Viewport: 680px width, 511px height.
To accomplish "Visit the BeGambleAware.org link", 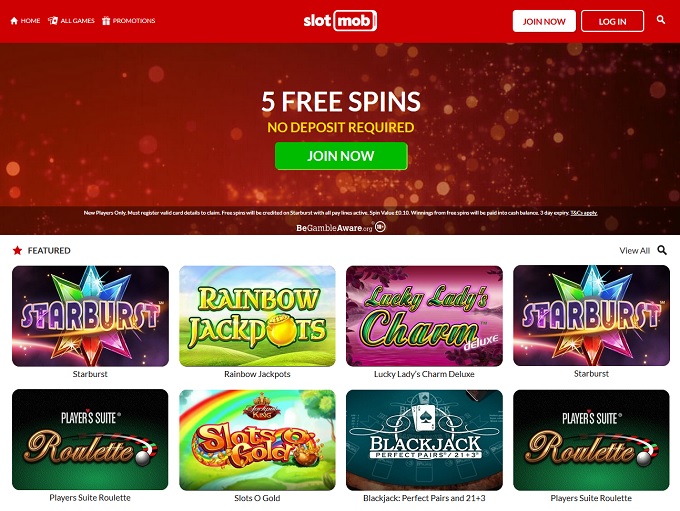I will pos(334,228).
